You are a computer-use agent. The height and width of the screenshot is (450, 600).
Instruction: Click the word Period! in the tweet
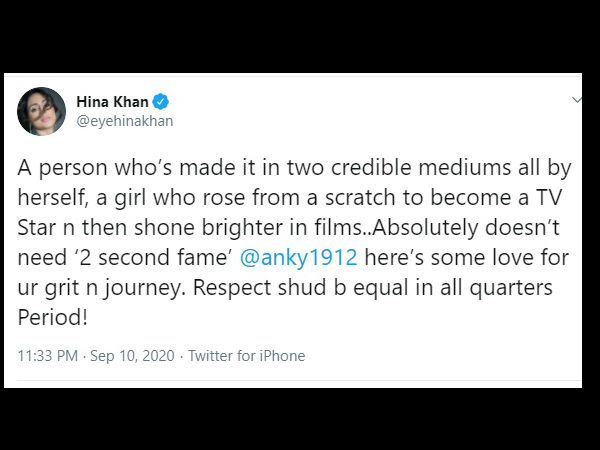click(x=53, y=317)
